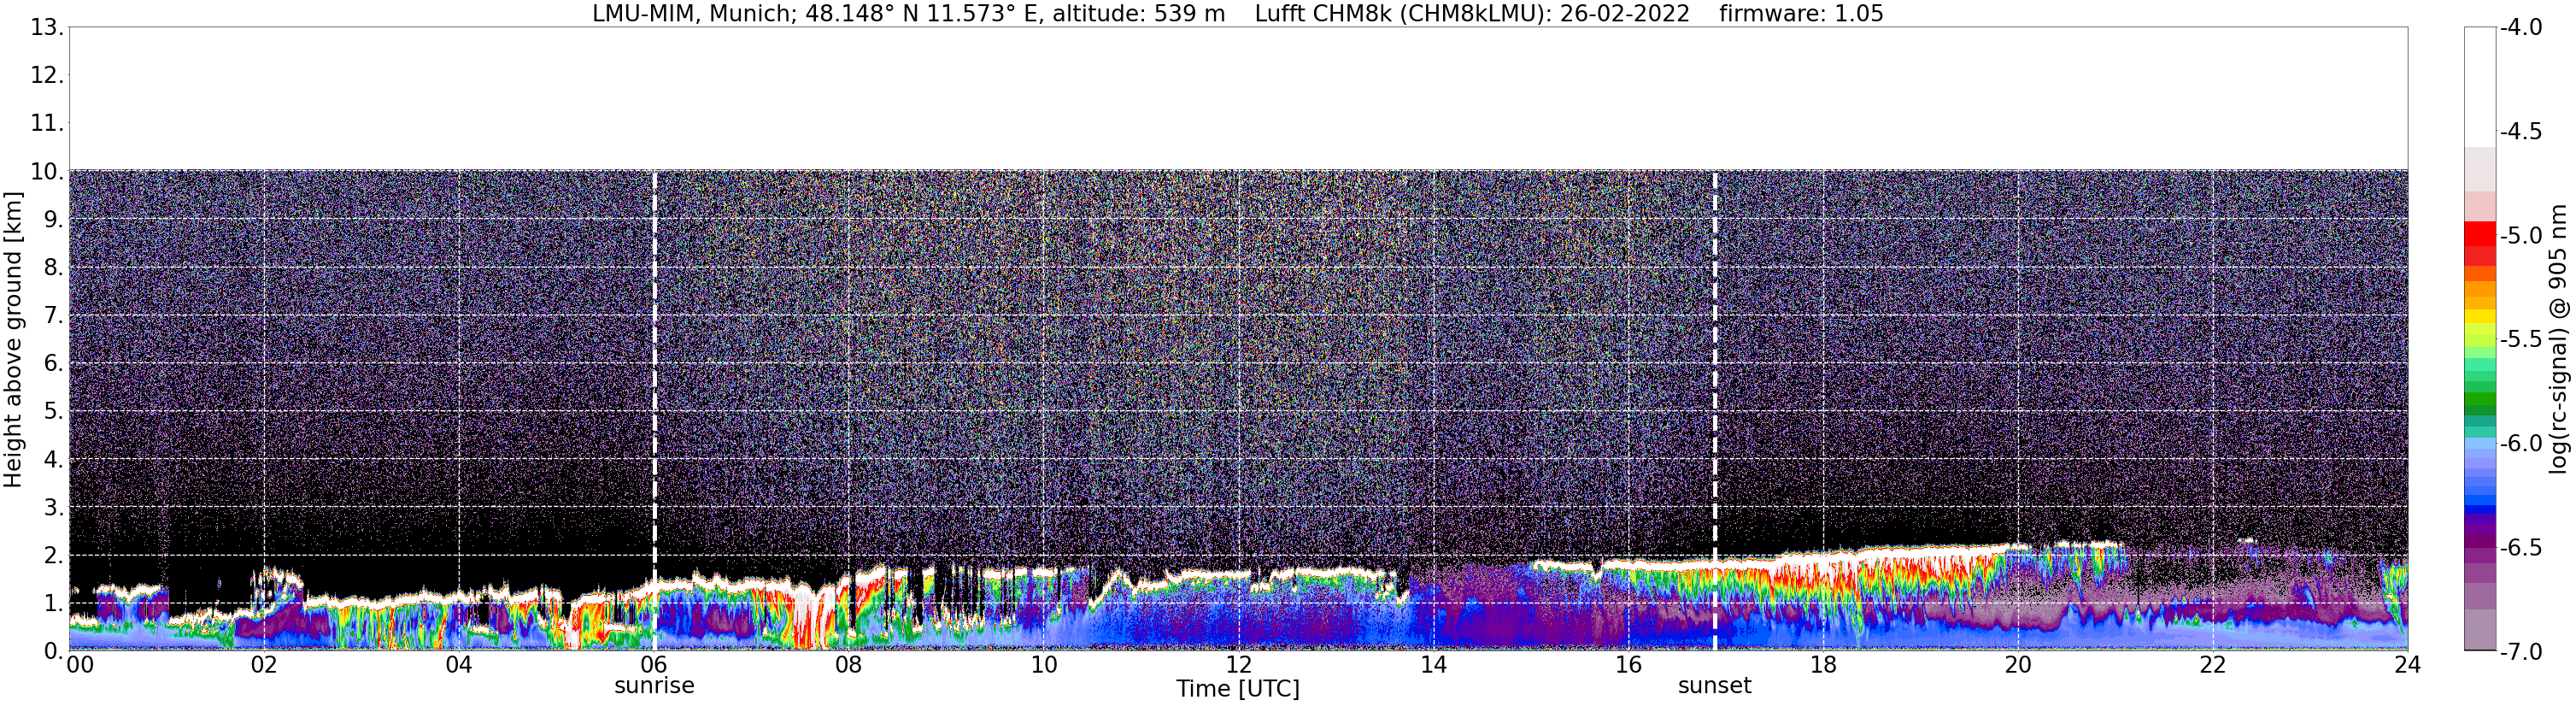The image size is (2576, 706).
Task: Click the '0.' height tick label
Action: (x=54, y=651)
